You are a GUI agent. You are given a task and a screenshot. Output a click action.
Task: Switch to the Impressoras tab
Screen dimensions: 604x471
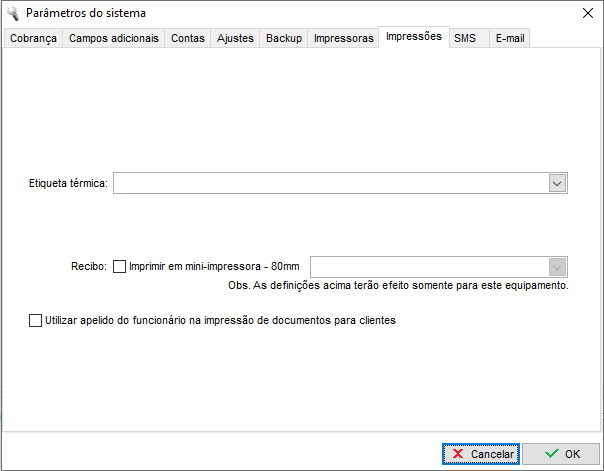click(x=343, y=38)
